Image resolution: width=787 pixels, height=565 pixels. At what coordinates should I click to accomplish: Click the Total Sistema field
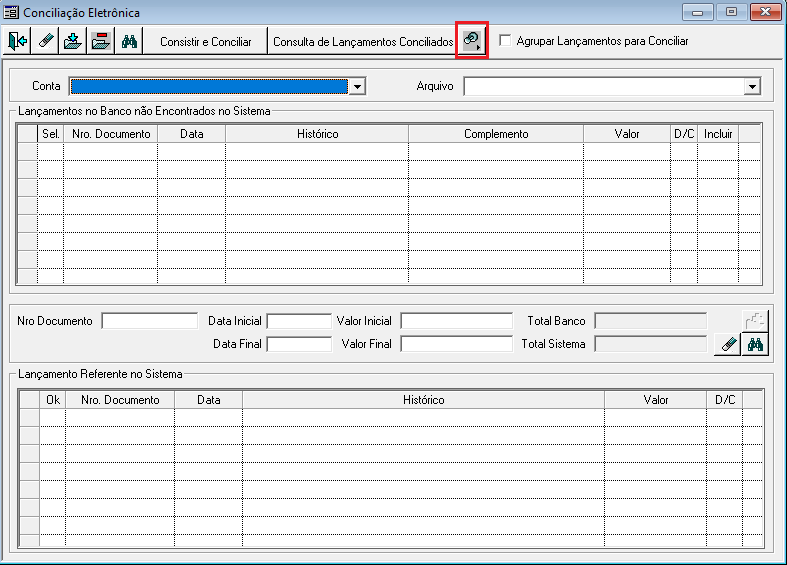[650, 344]
